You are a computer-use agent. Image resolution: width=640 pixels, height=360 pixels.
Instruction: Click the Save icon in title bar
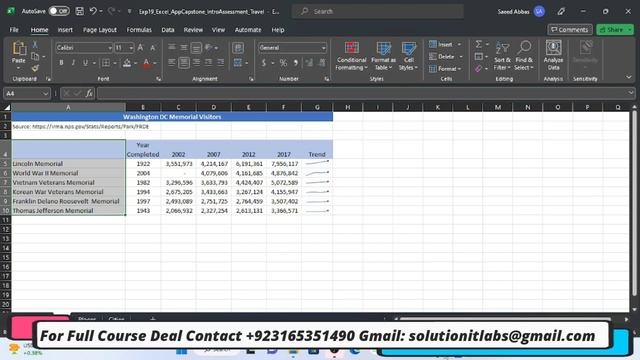point(80,11)
